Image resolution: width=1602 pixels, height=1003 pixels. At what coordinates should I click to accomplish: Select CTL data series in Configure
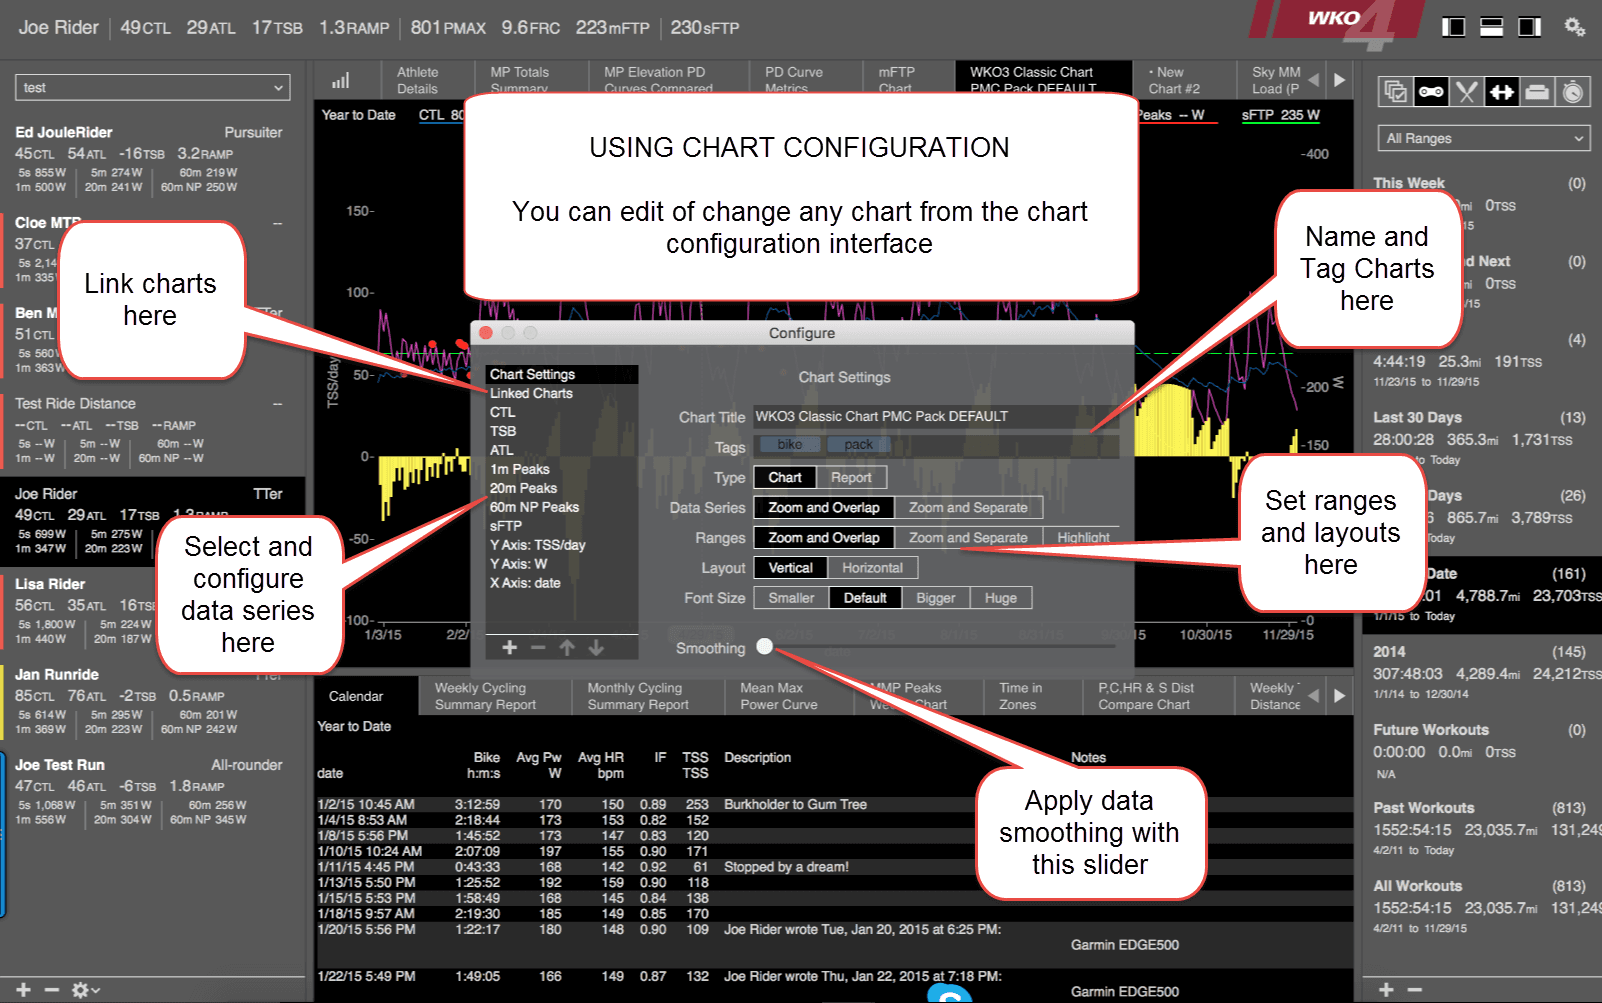561,412
